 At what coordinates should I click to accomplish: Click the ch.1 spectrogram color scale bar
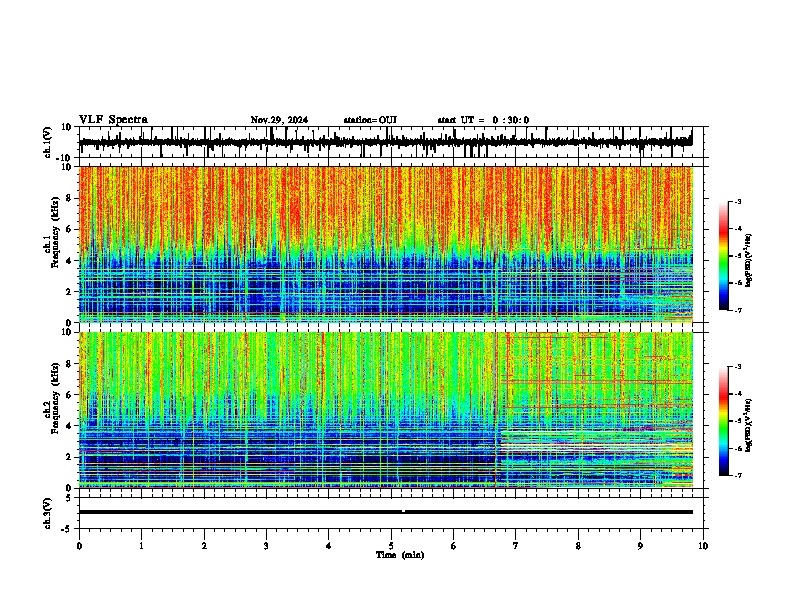(723, 256)
